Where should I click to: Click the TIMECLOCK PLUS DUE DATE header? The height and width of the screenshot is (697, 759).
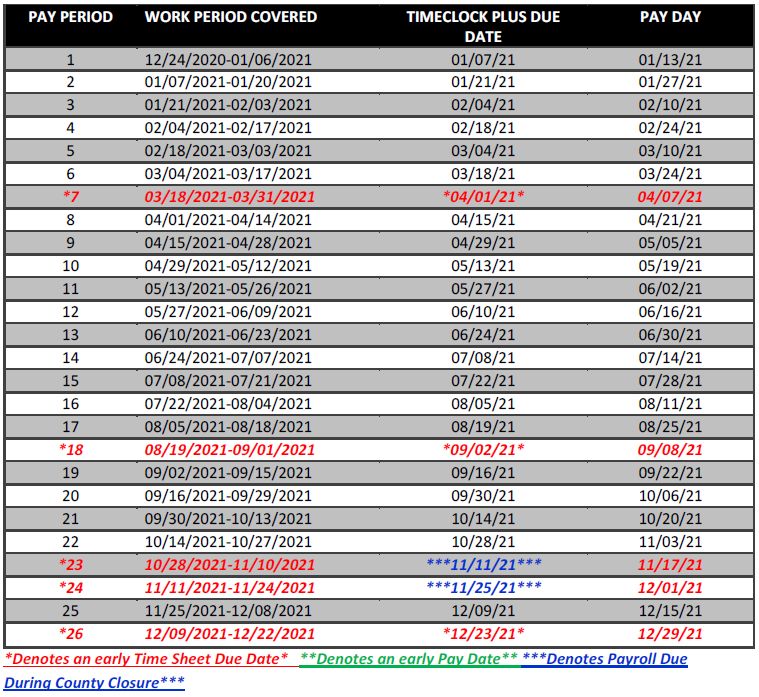coord(483,27)
